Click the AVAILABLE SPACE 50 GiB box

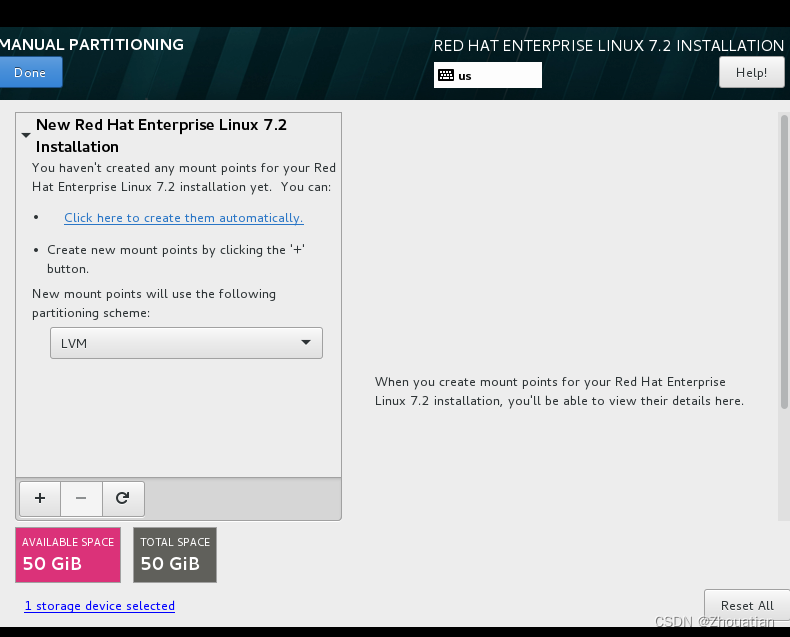tap(68, 555)
